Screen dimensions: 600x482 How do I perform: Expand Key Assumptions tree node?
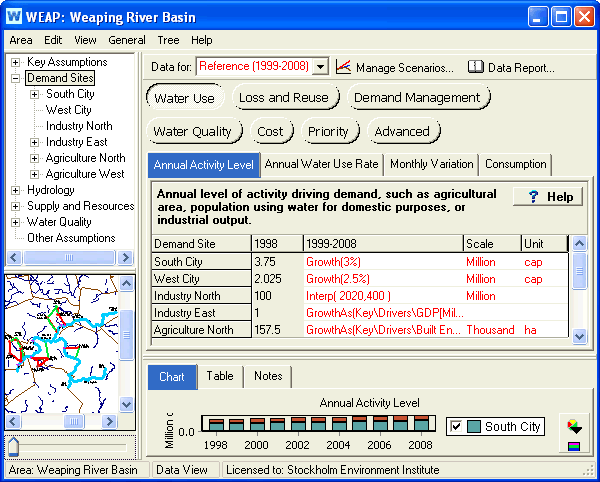tap(15, 62)
